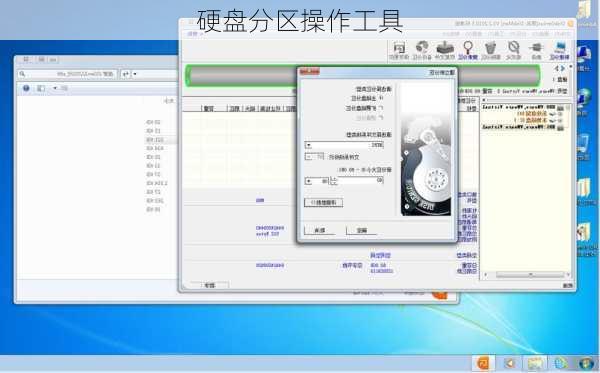600x373 pixels.
Task: Select the extended partition radio button
Action: (381, 108)
